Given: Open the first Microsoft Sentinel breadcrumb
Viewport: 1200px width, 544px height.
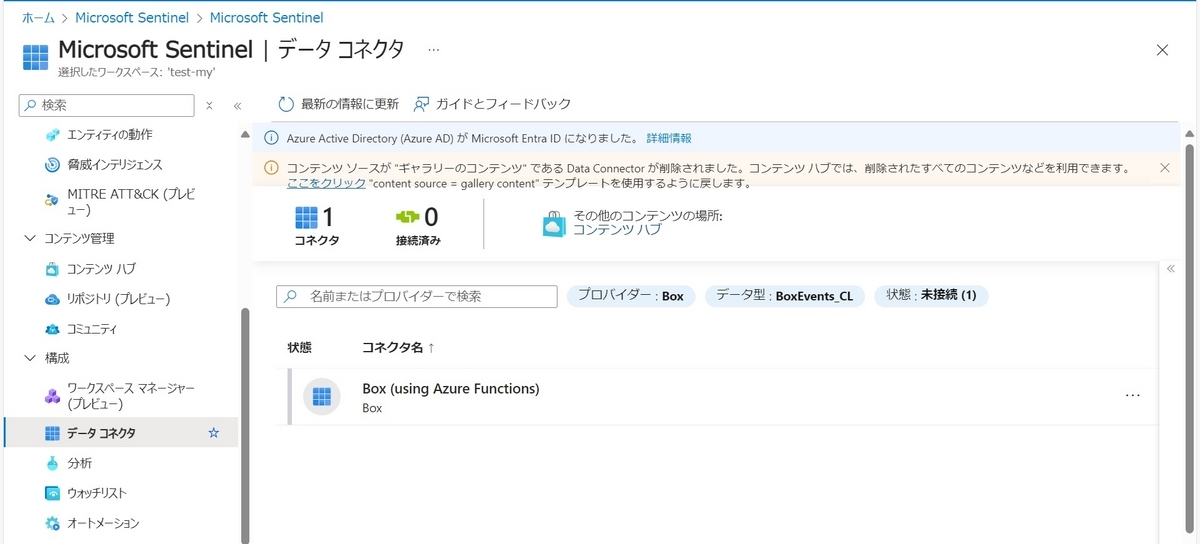Looking at the screenshot, I should pyautogui.click(x=134, y=18).
